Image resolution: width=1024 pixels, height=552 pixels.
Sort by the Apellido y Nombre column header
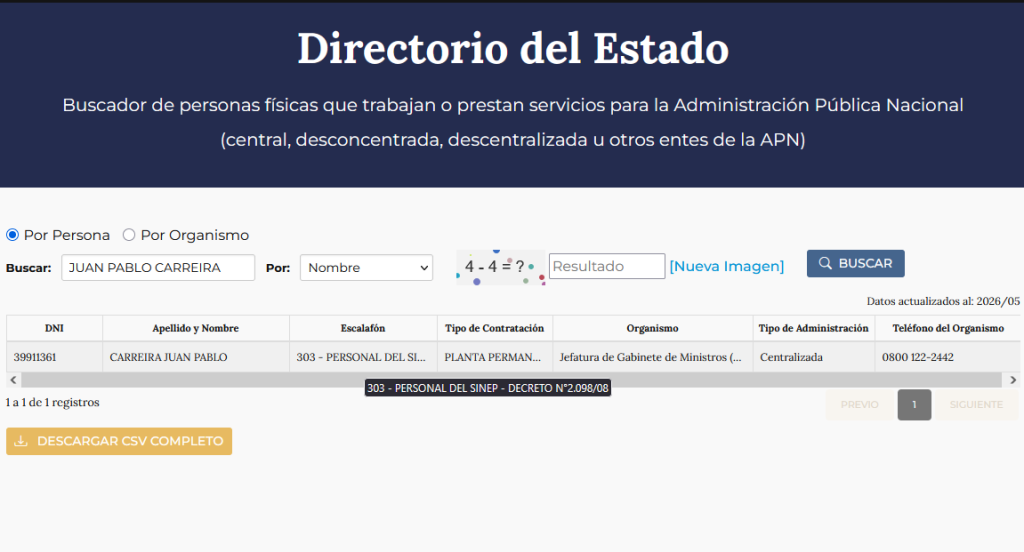195,328
